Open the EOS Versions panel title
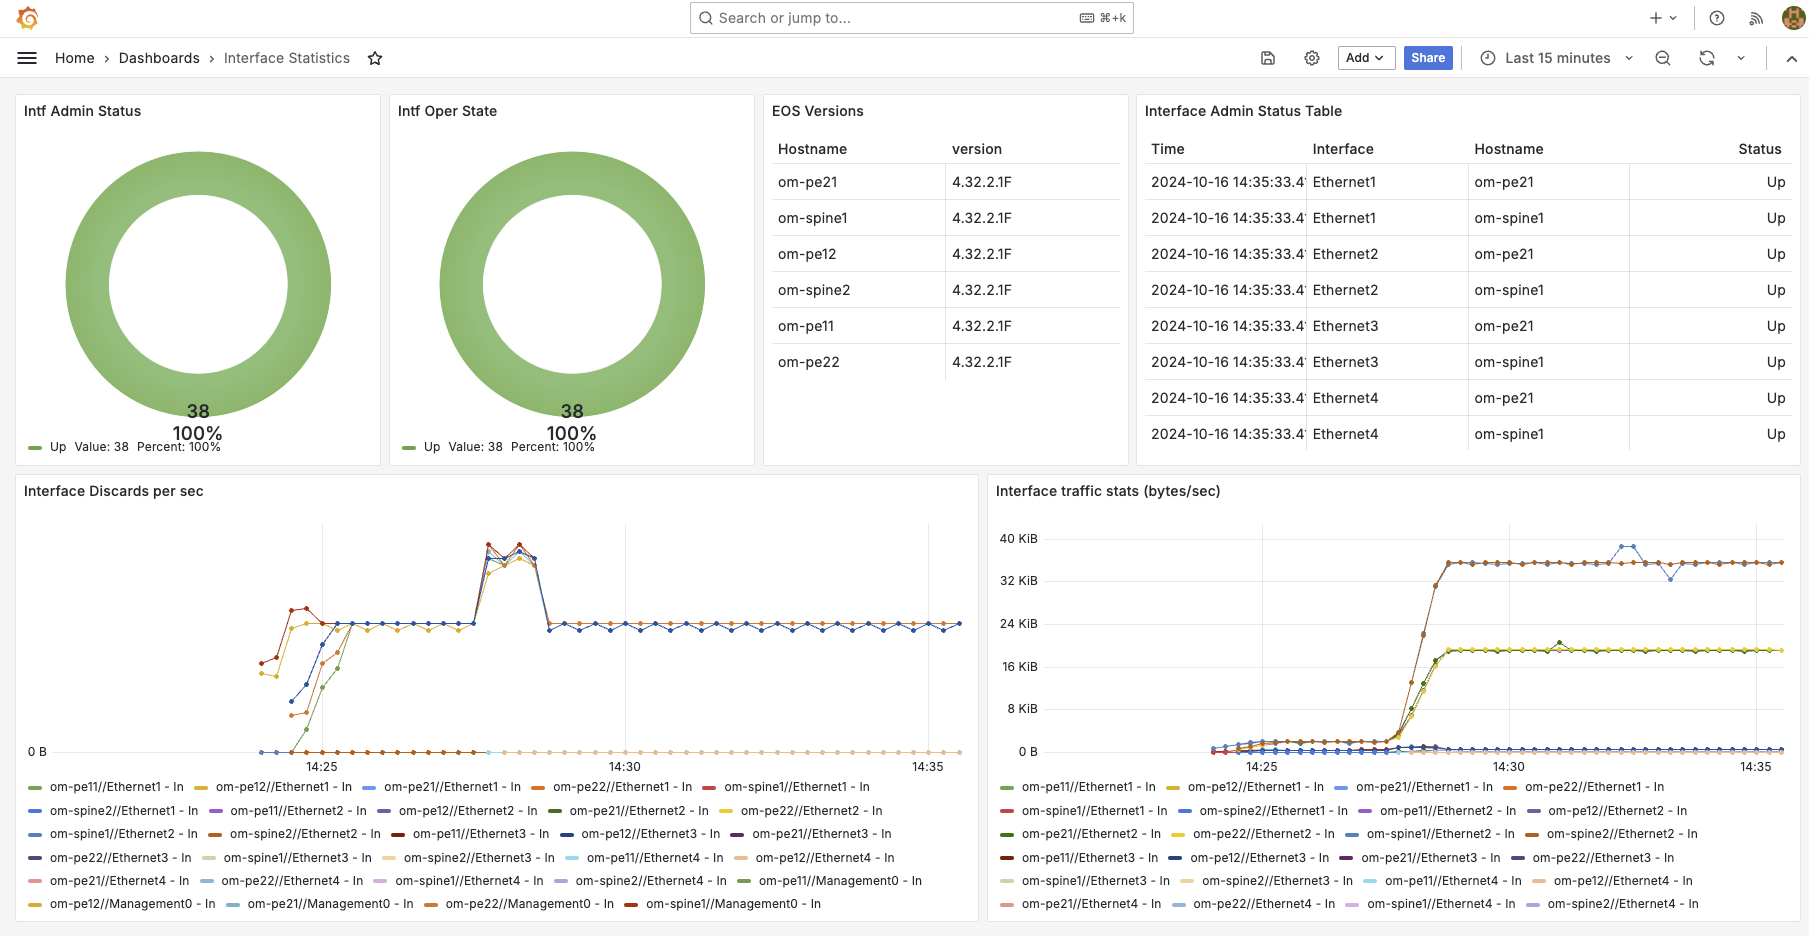This screenshot has height=936, width=1809. coord(817,111)
